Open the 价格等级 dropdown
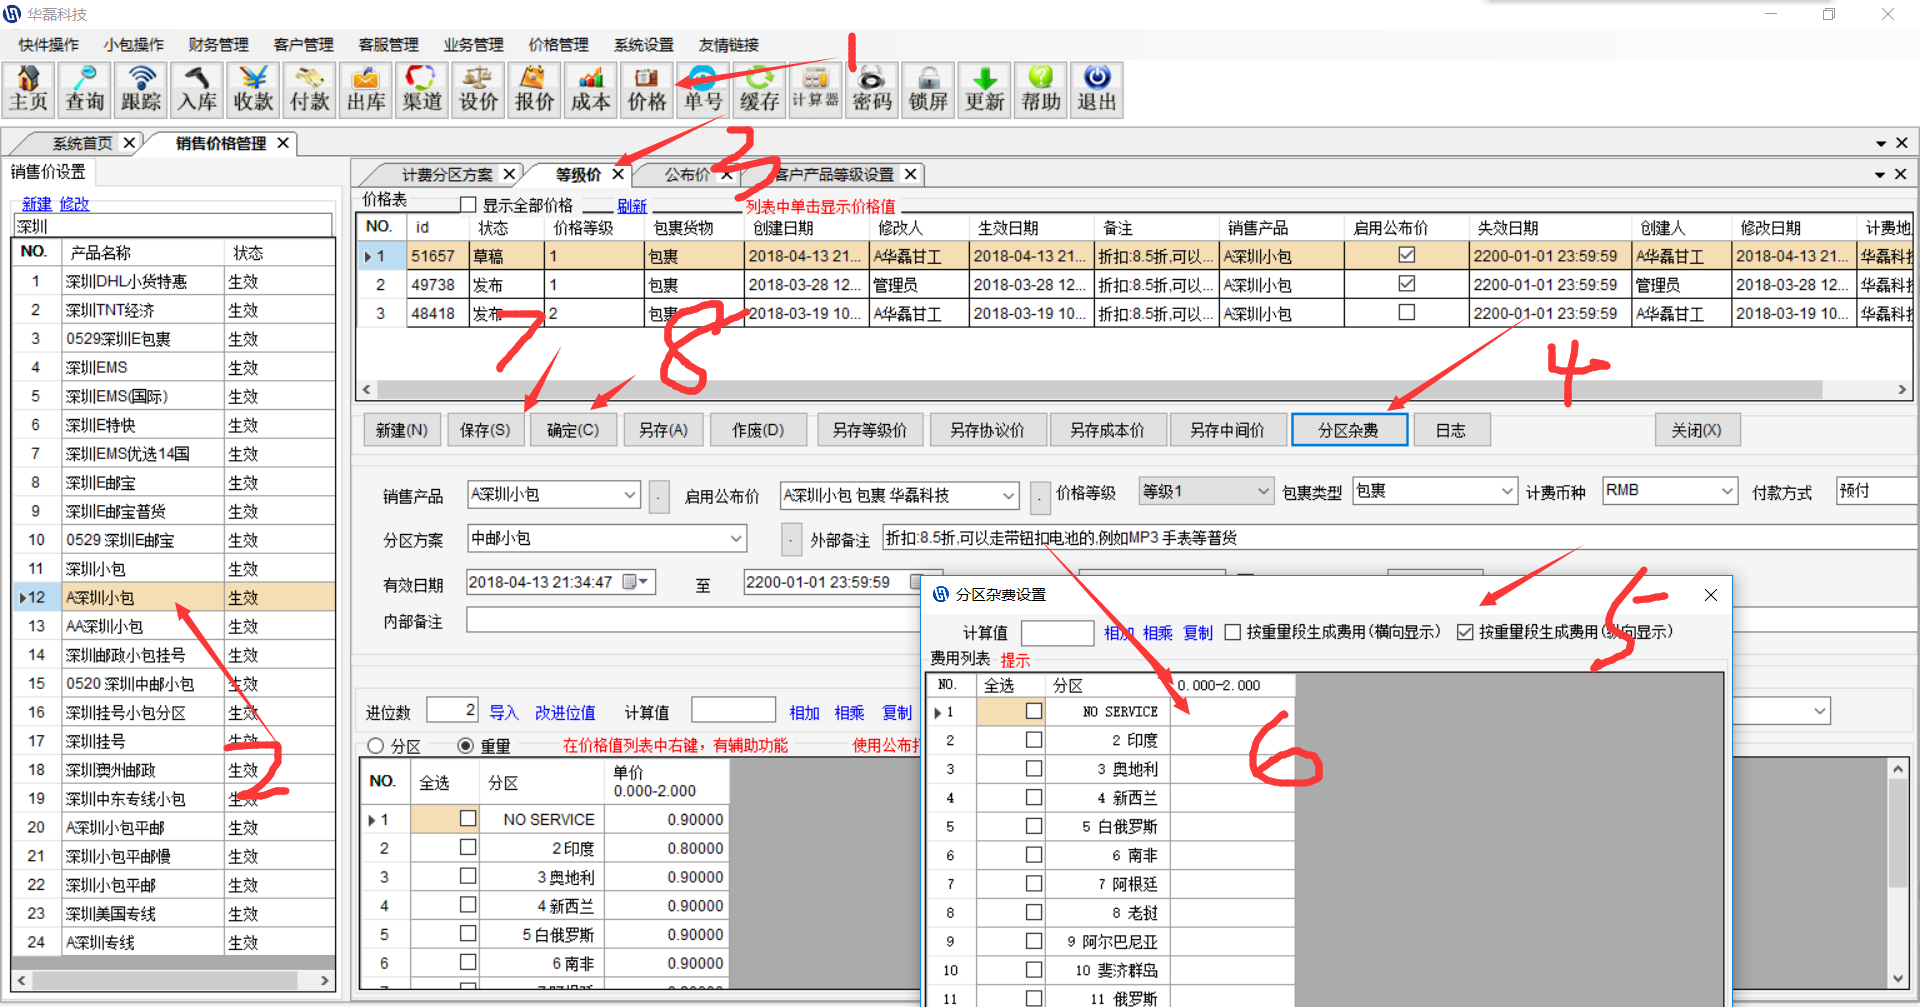This screenshot has height=1007, width=1920. [1262, 491]
